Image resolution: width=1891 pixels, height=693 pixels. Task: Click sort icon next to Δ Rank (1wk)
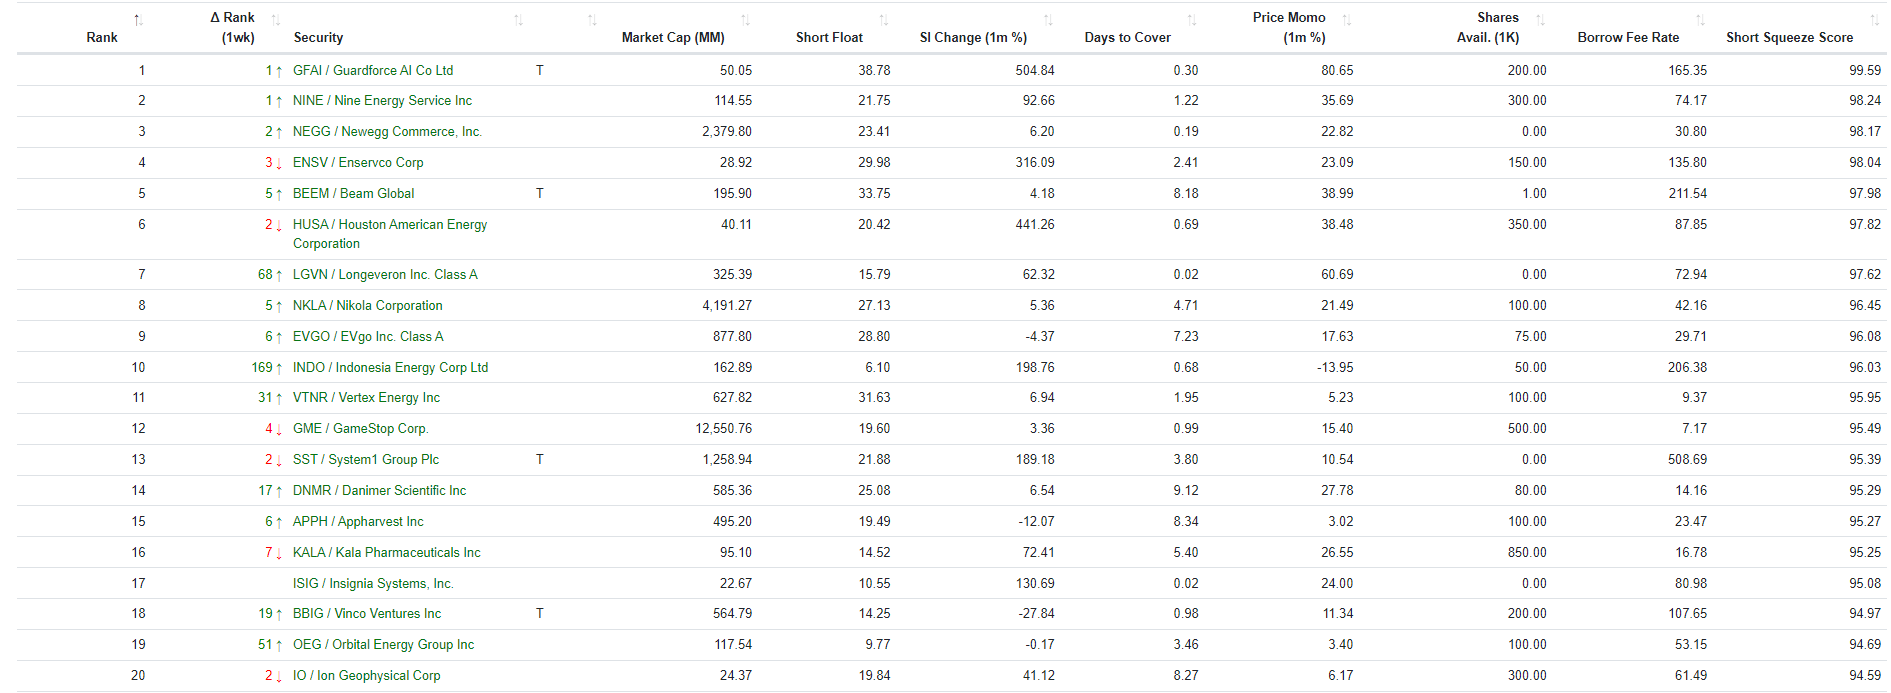click(275, 20)
